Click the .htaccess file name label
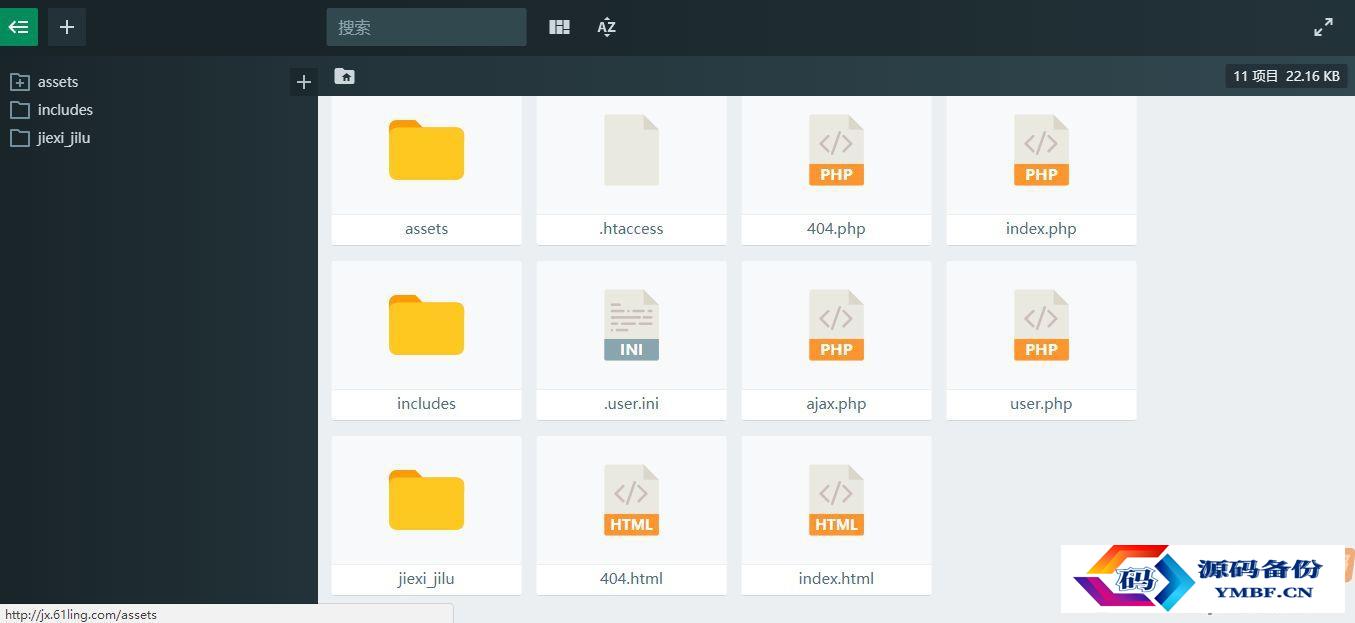 click(631, 229)
